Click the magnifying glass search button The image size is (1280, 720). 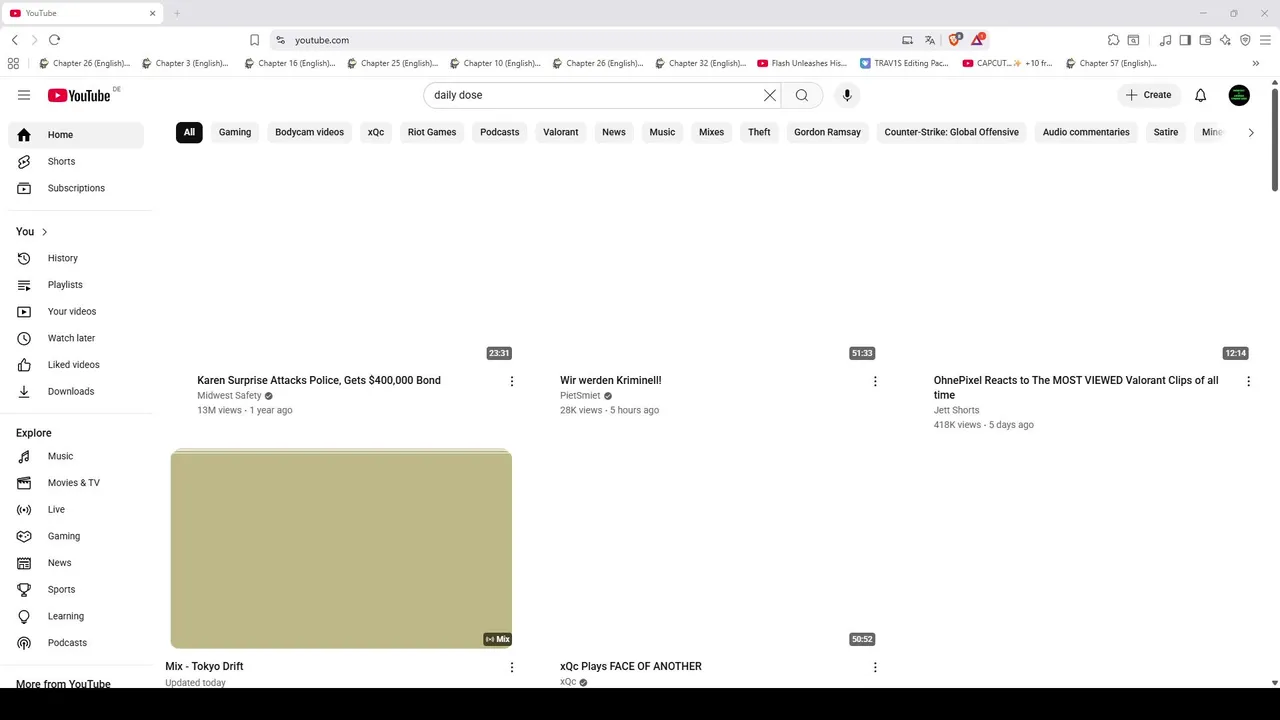802,95
